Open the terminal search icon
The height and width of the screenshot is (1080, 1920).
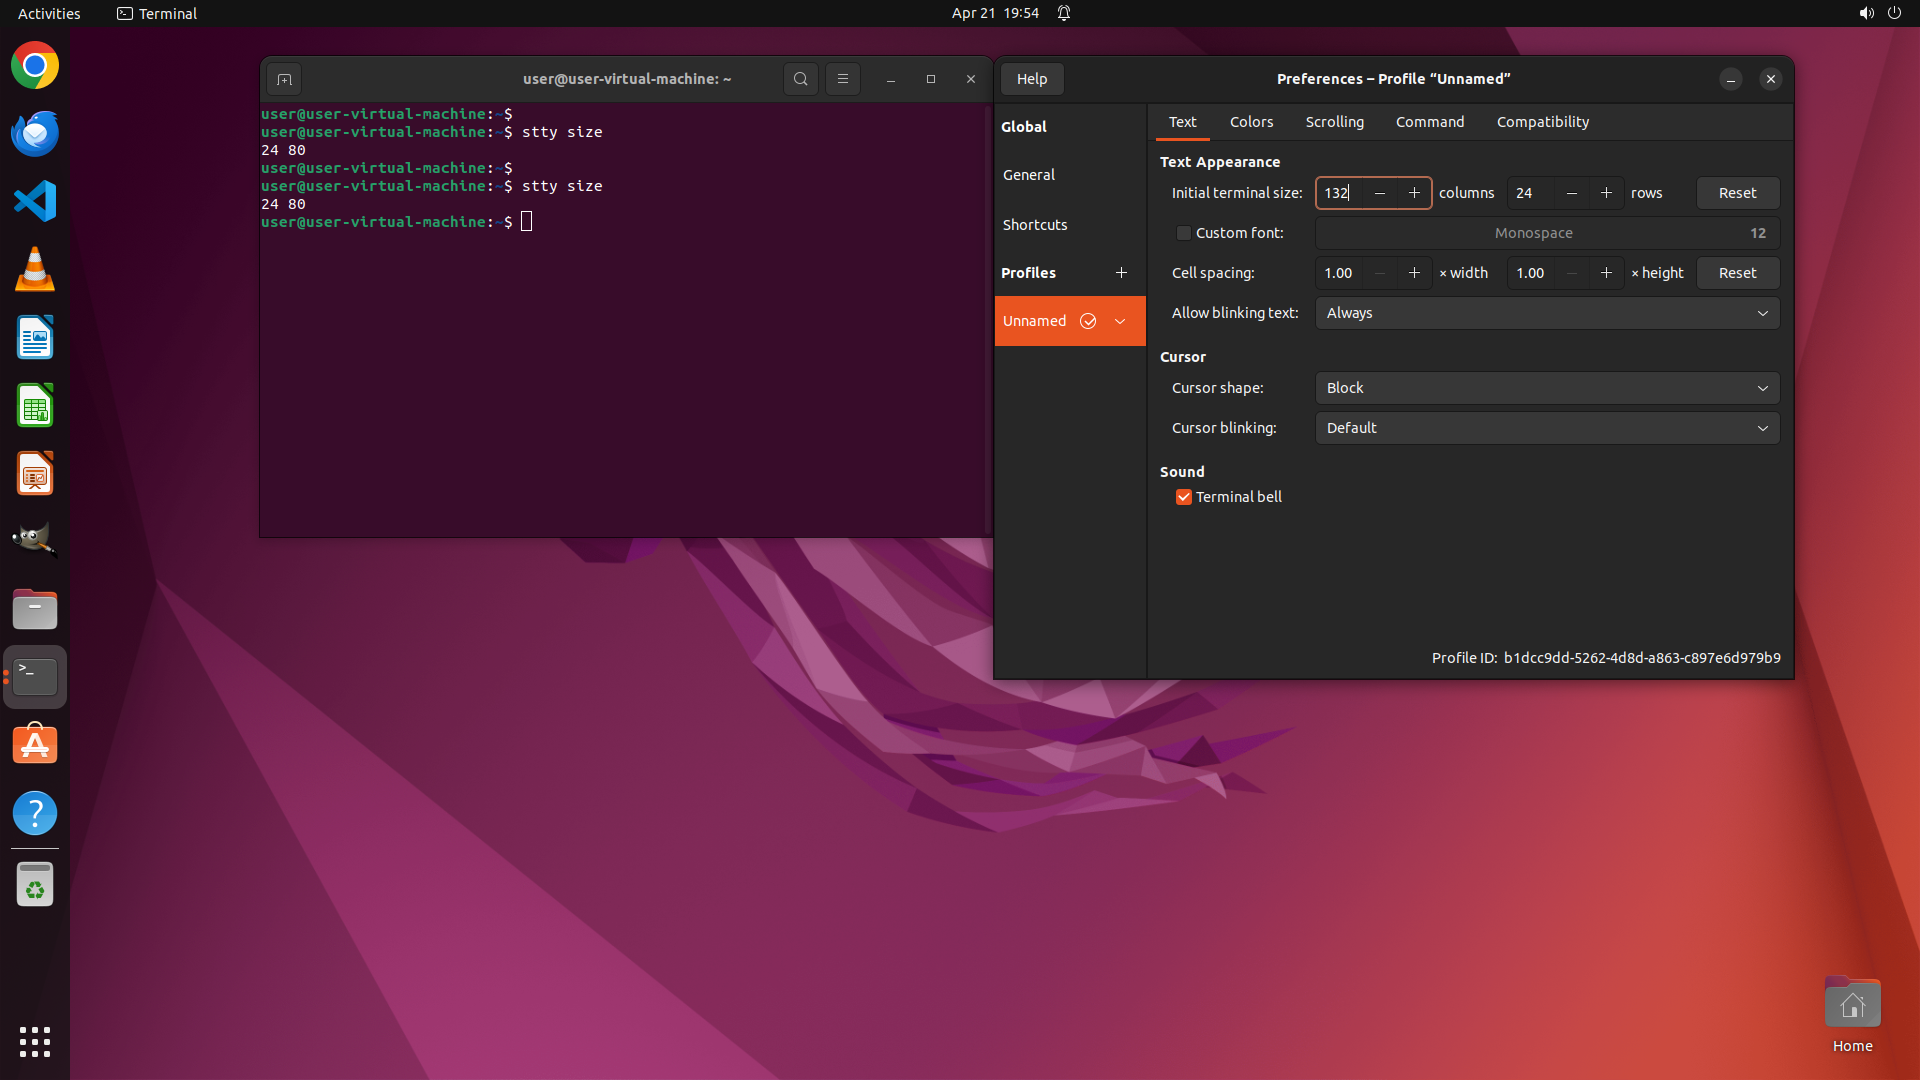point(800,79)
